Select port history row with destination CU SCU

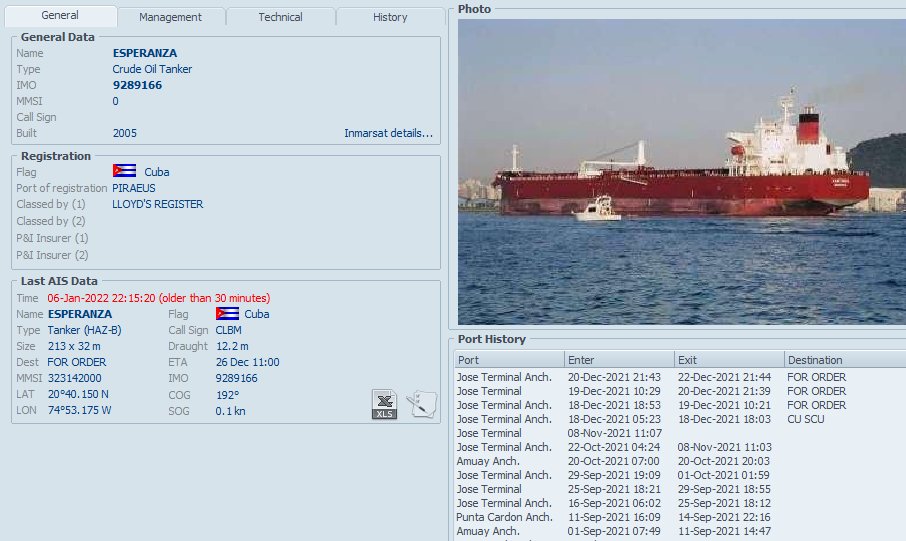click(680, 419)
